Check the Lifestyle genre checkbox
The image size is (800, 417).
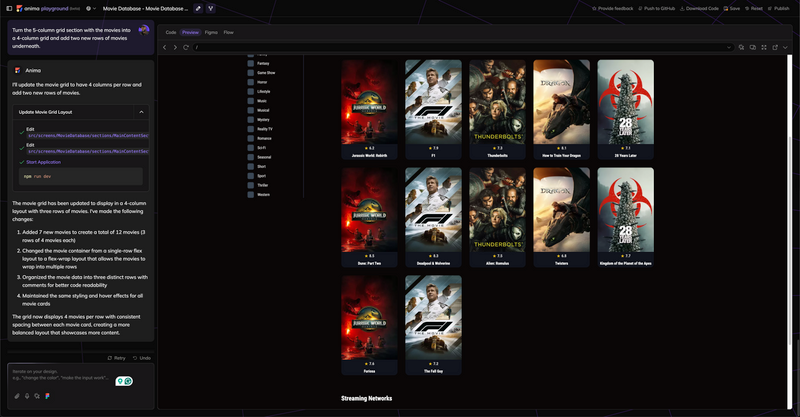[251, 92]
